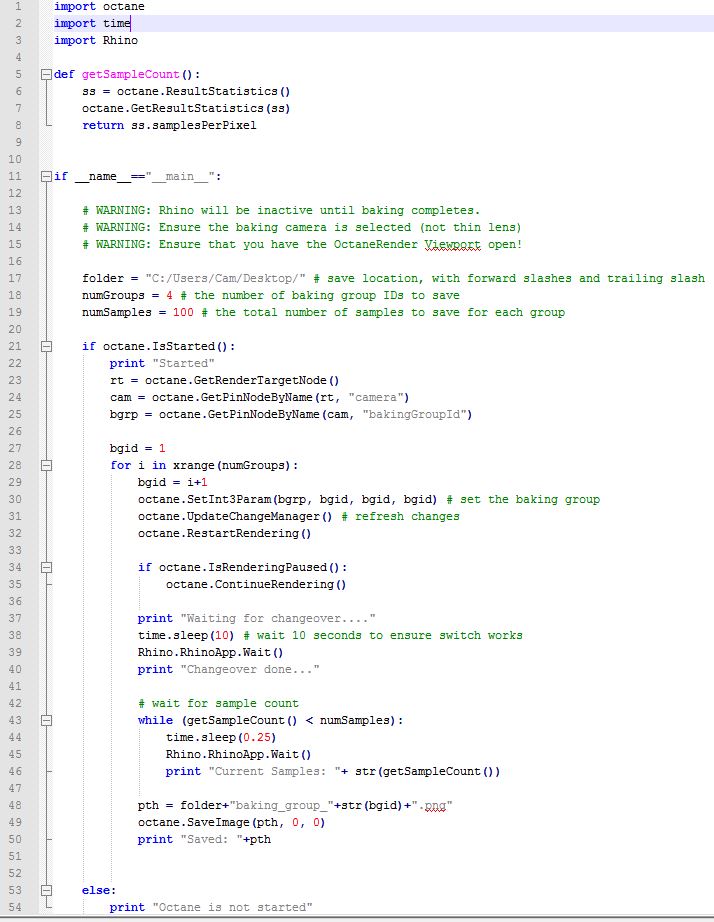Click the print "Saved: " statement
This screenshot has height=922, width=714.
[x=204, y=840]
